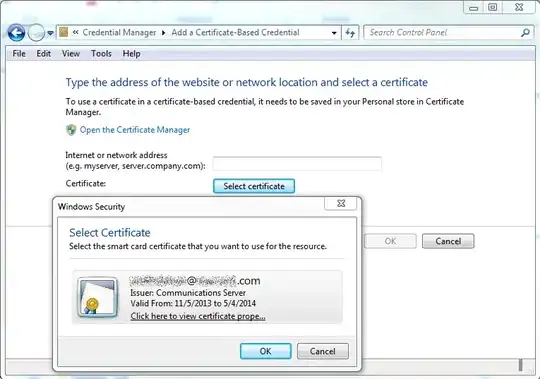Click the double-chevron breadcrumb overflow
Screen dimensions: 540x379
coord(76,32)
